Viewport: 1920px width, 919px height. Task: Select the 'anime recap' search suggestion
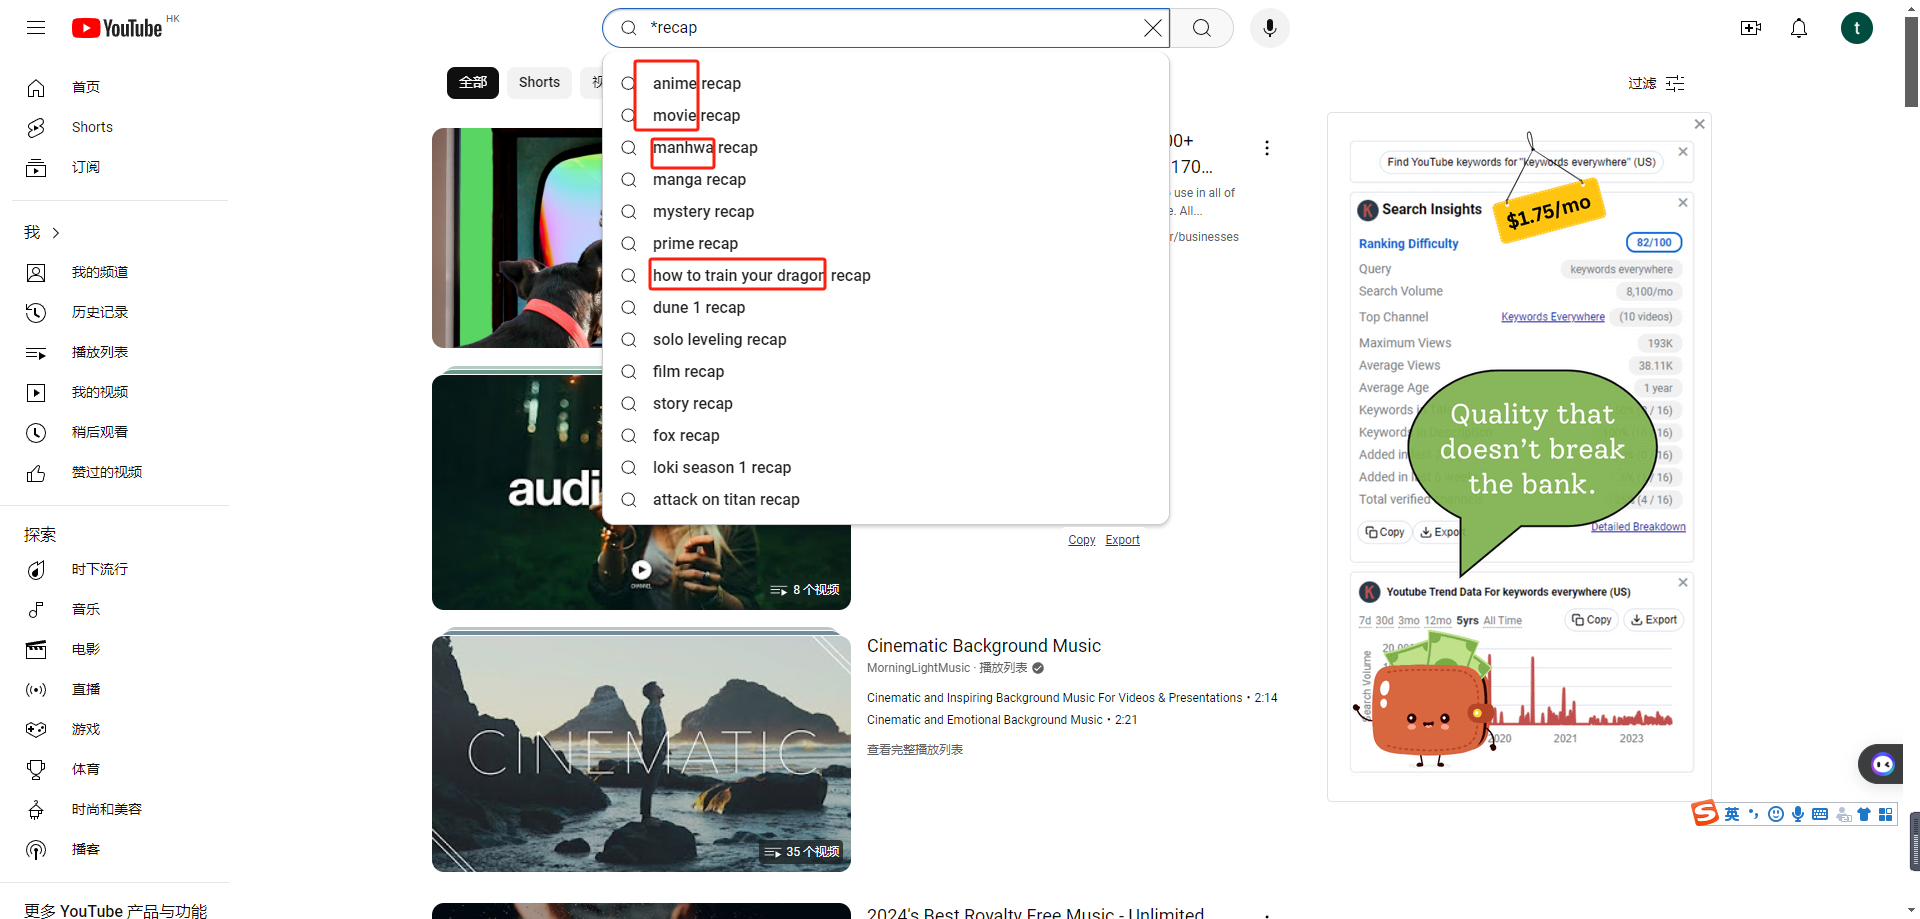pyautogui.click(x=696, y=83)
